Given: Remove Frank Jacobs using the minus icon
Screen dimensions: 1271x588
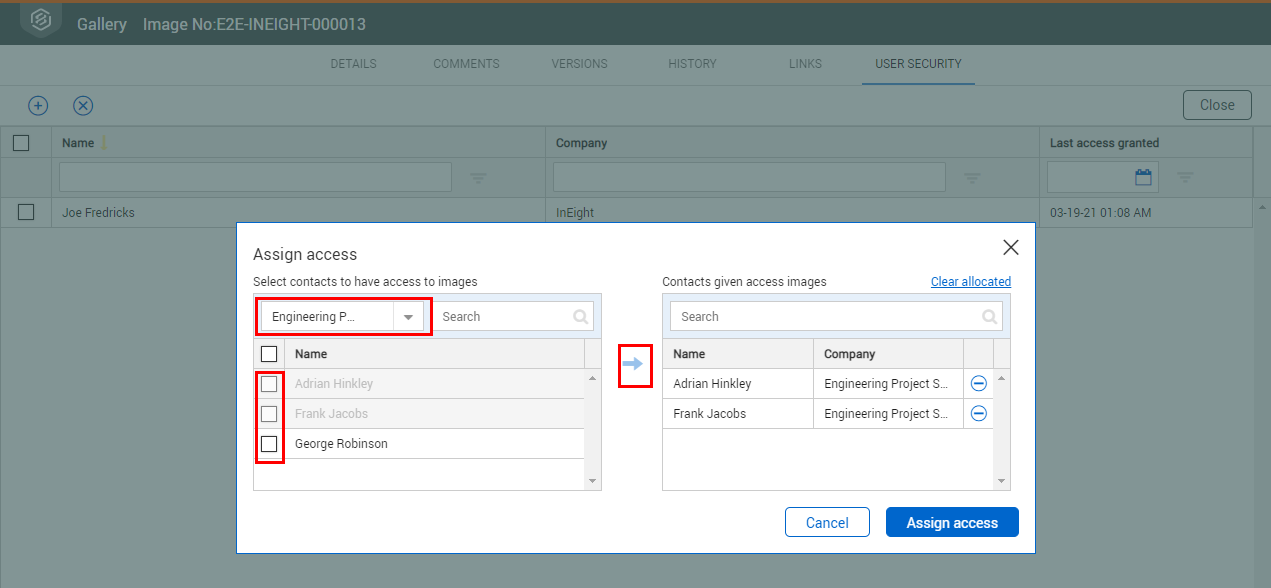Looking at the screenshot, I should [x=978, y=413].
